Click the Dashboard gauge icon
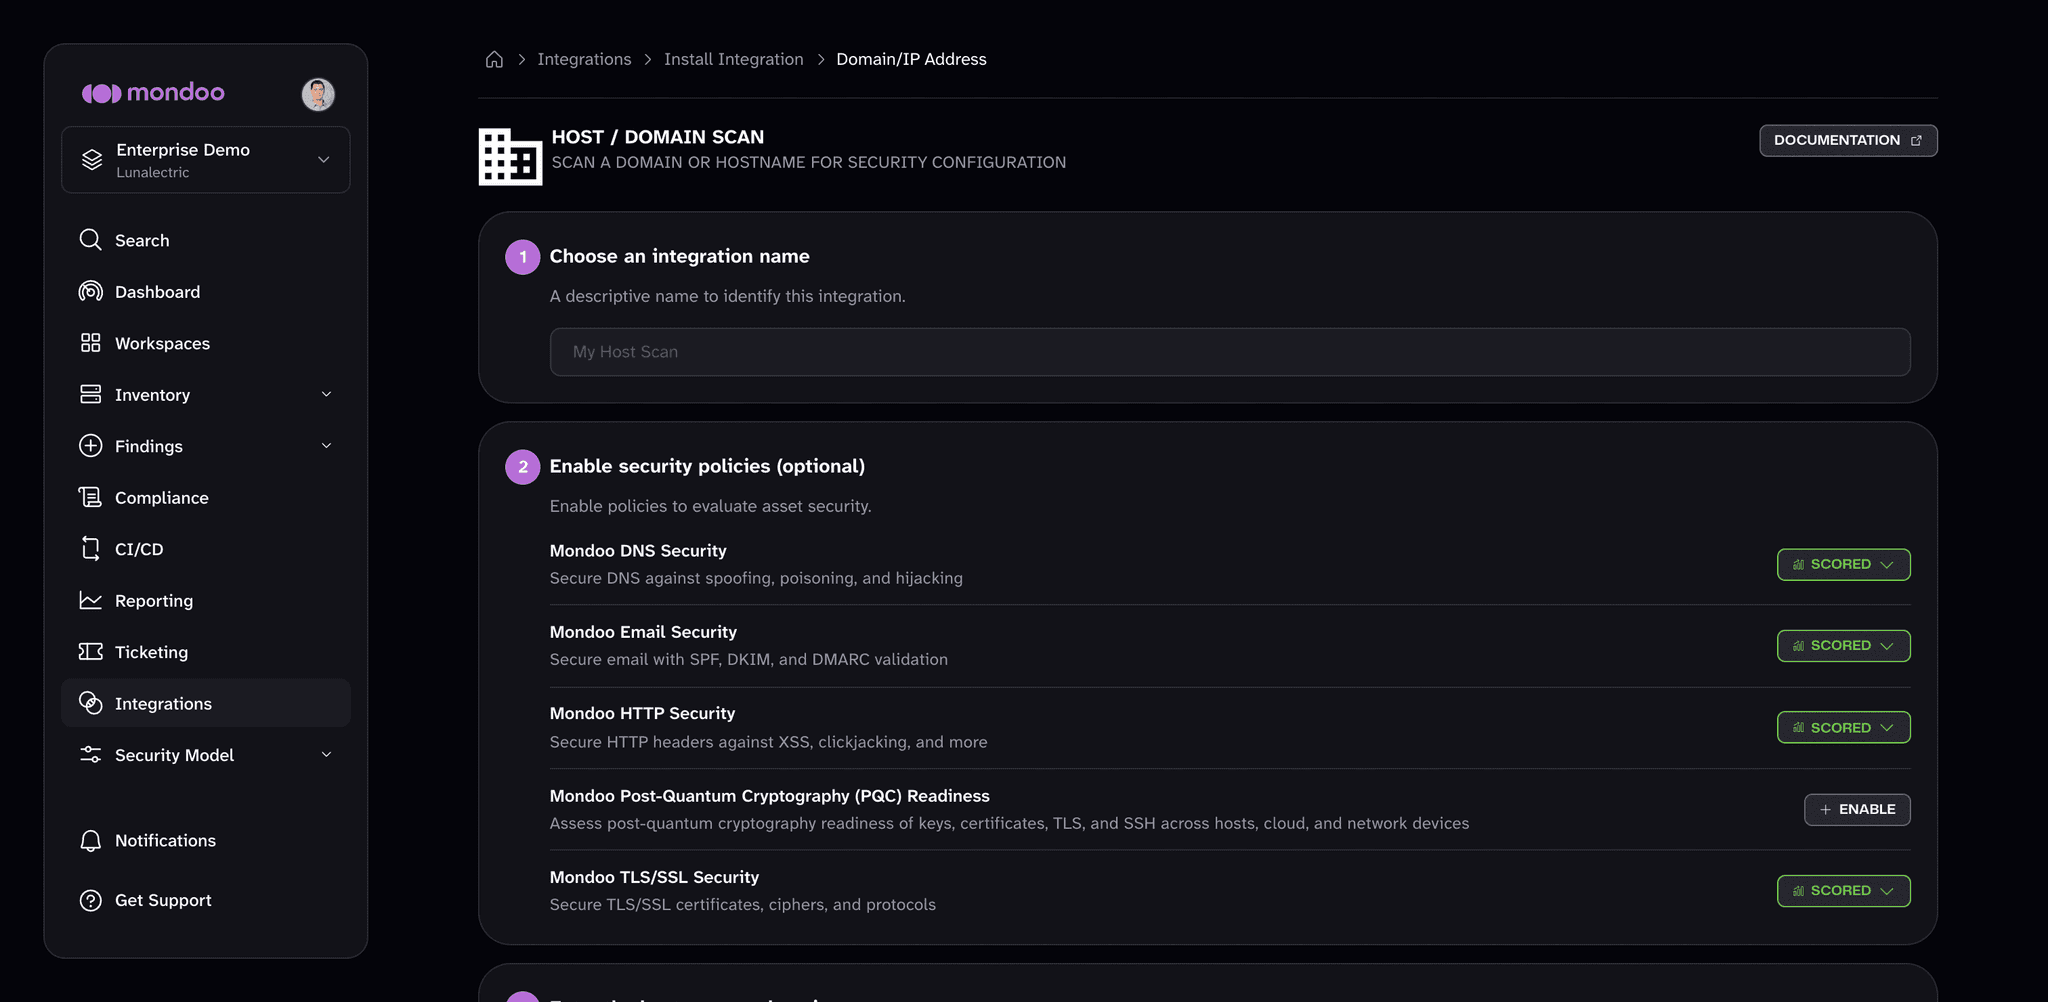 coord(91,292)
